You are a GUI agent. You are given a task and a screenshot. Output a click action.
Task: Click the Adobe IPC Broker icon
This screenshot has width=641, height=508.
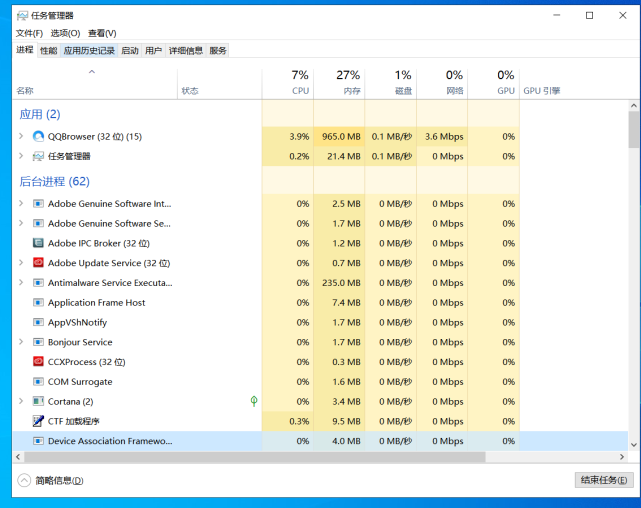(x=38, y=243)
